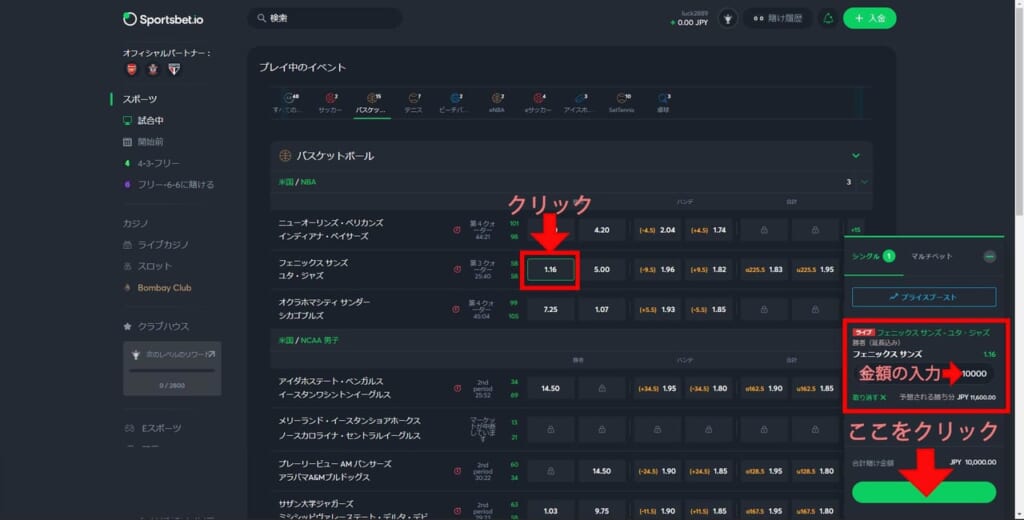Click live clock icon for ニューオーリンズ・ペリカンズ match
This screenshot has width=1024, height=520.
point(456,230)
